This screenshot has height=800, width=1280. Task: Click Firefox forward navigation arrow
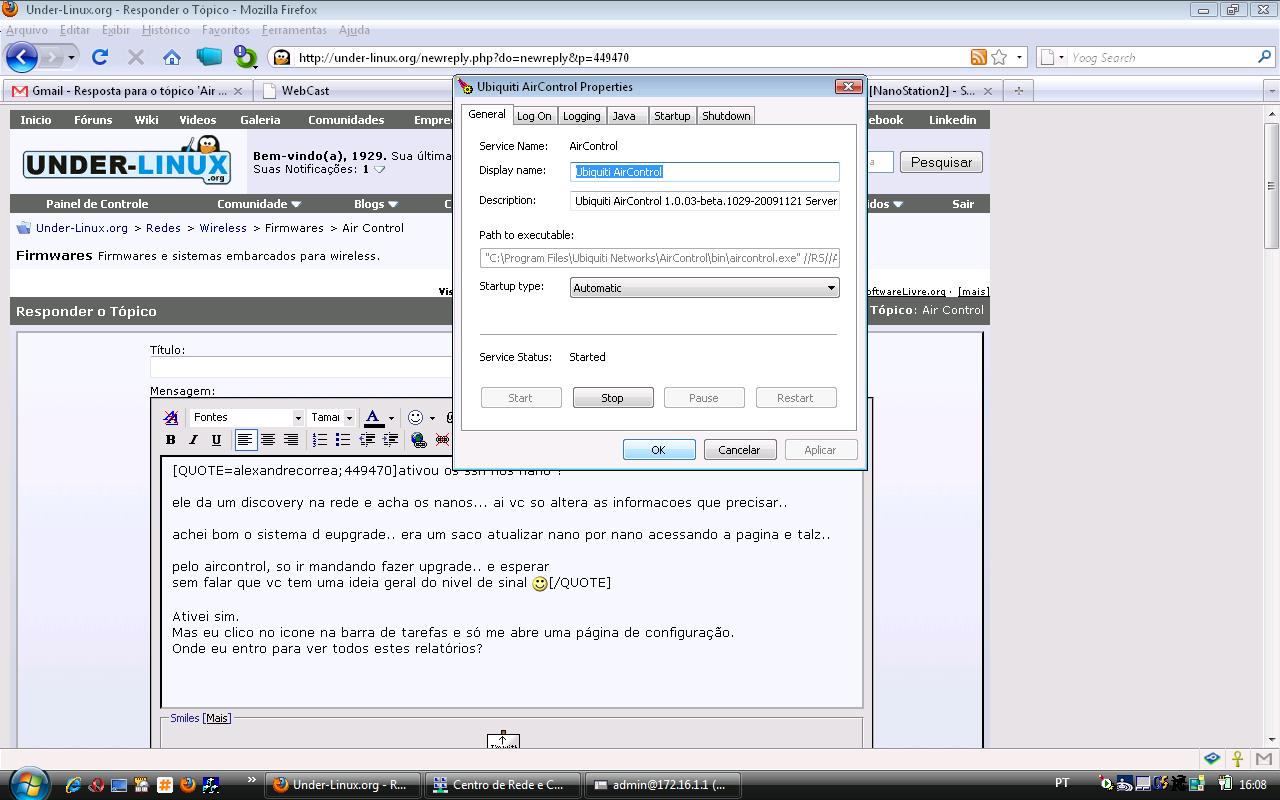52,57
